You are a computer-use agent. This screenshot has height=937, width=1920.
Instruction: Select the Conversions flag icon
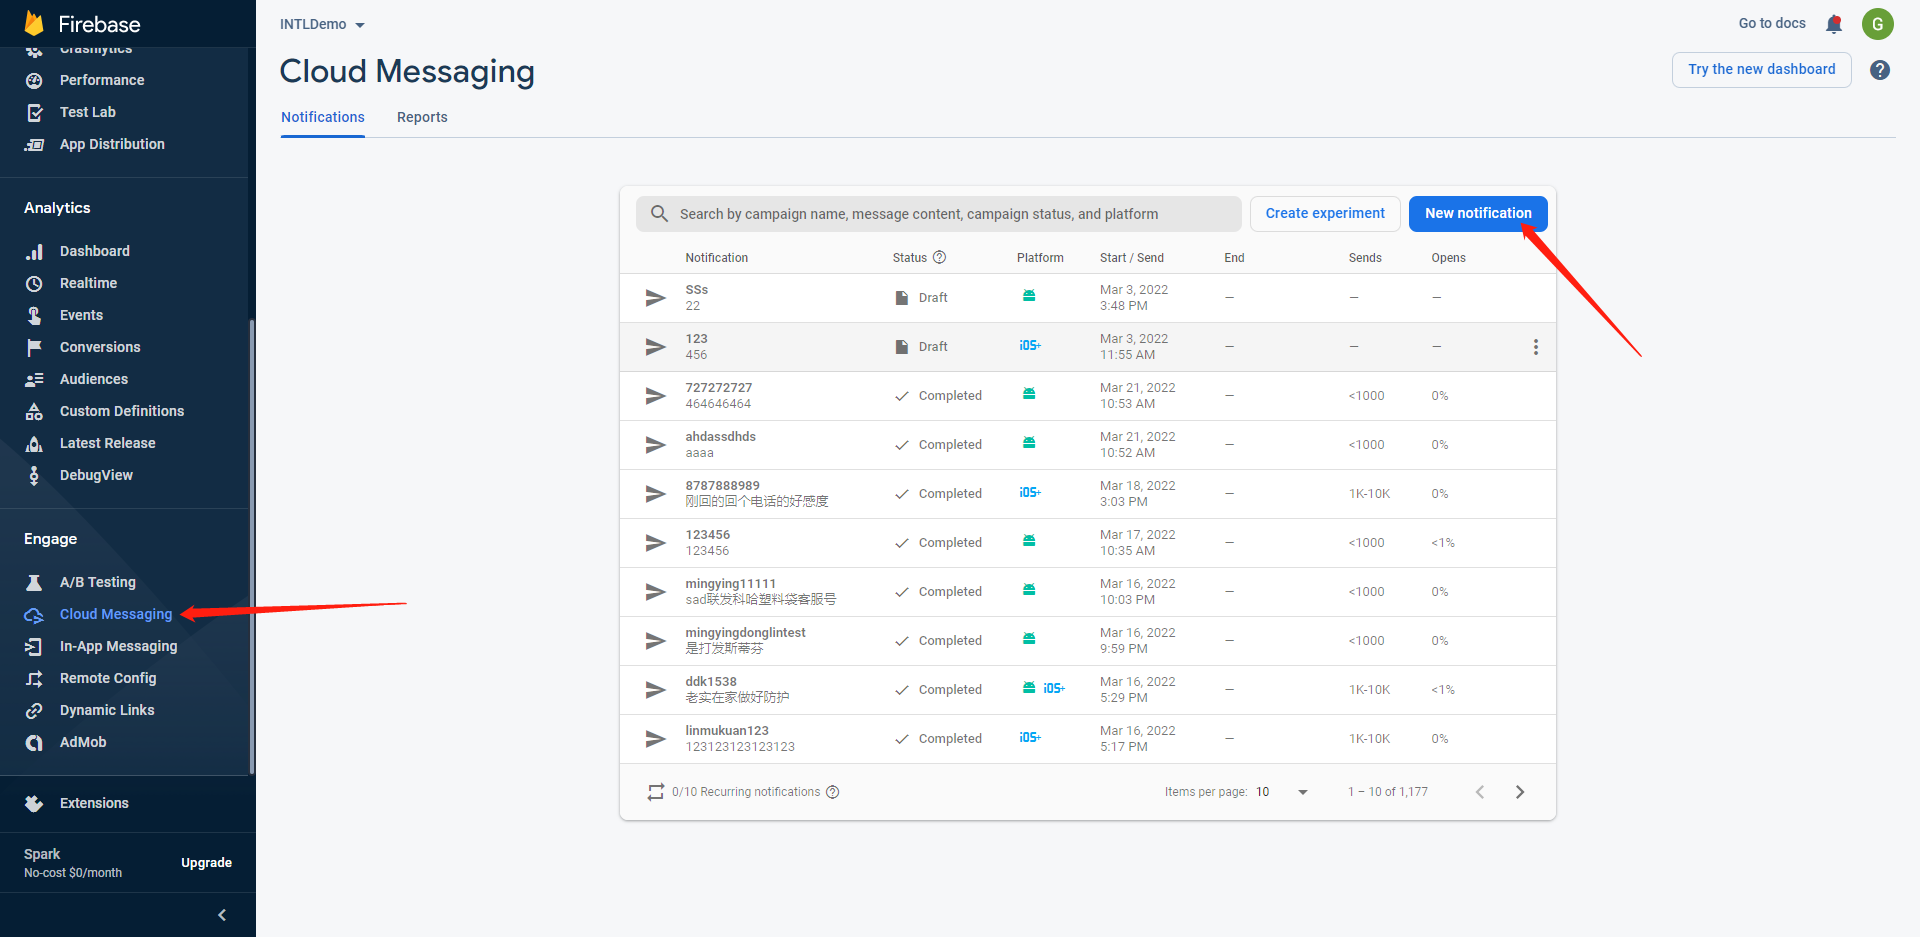34,347
